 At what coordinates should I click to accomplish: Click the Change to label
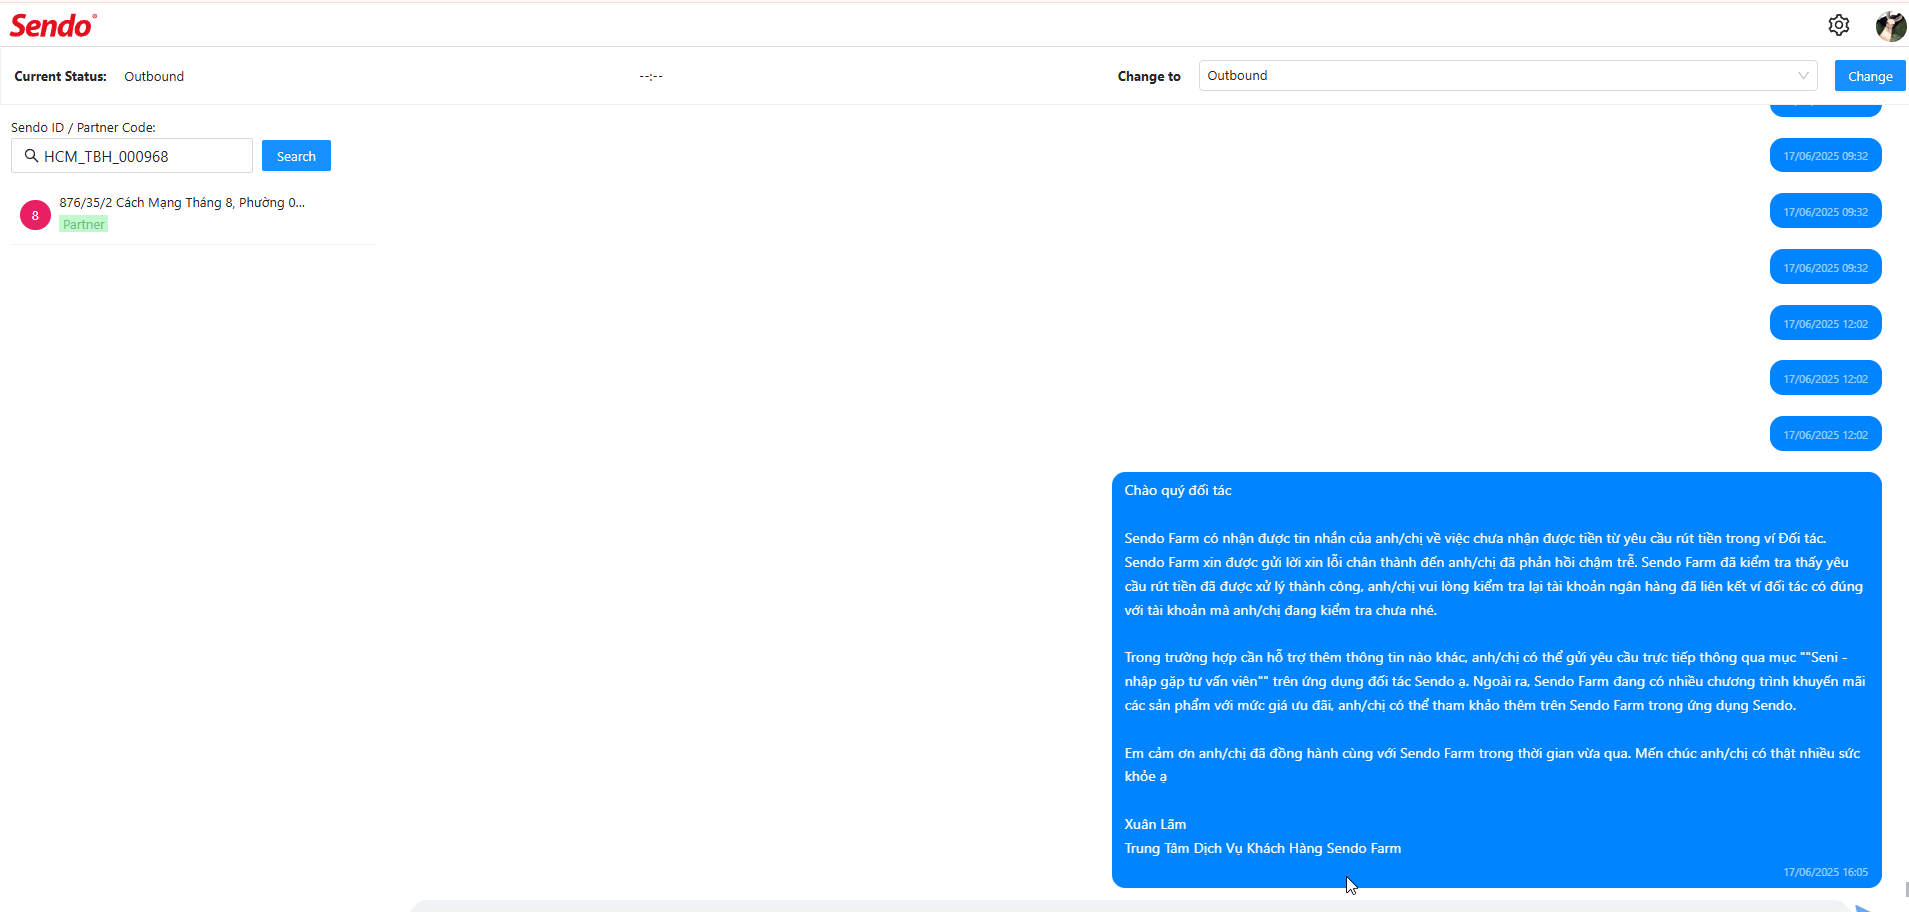point(1149,77)
